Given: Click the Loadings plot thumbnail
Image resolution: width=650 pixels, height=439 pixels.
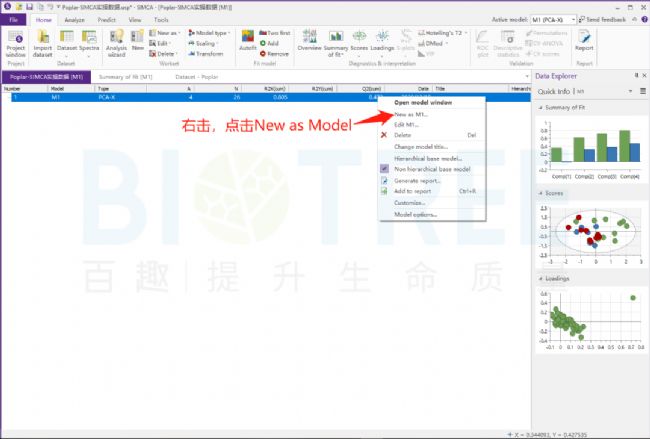Looking at the screenshot, I should (x=590, y=320).
